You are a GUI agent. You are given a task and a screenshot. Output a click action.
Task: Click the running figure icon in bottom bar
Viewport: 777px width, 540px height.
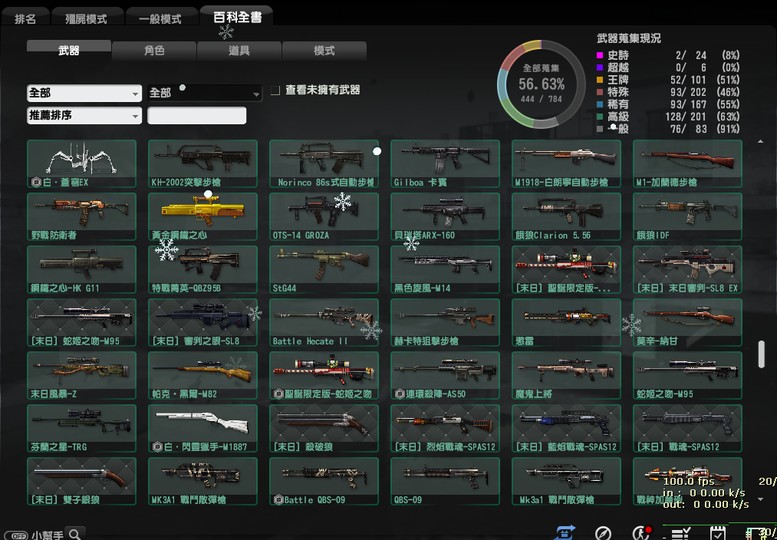pos(640,532)
